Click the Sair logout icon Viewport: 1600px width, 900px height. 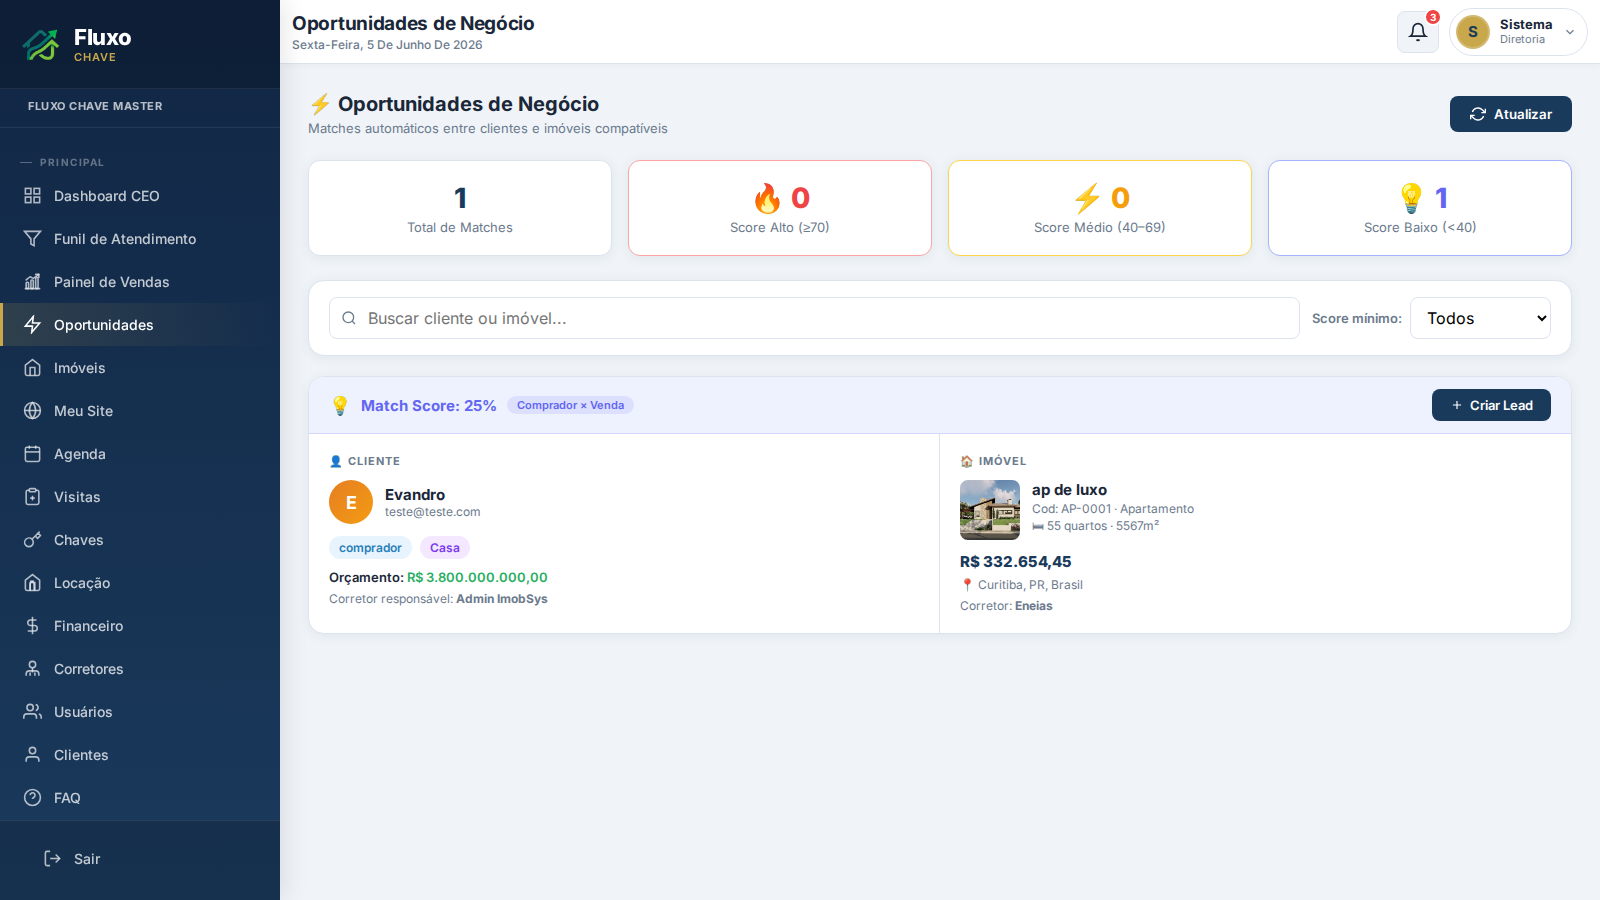[x=53, y=859]
